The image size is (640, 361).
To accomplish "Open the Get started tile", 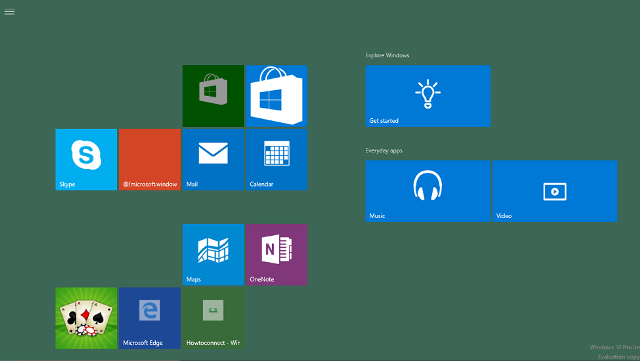I will [x=428, y=96].
